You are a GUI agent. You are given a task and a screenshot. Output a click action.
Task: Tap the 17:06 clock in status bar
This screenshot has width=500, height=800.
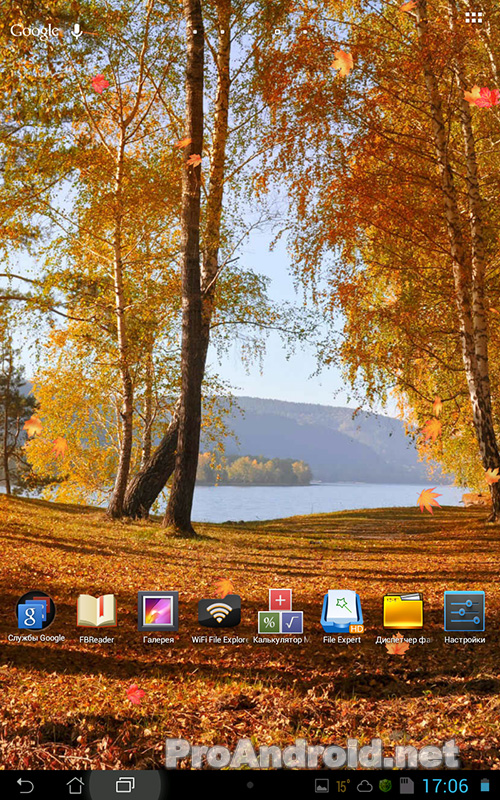(x=445, y=785)
